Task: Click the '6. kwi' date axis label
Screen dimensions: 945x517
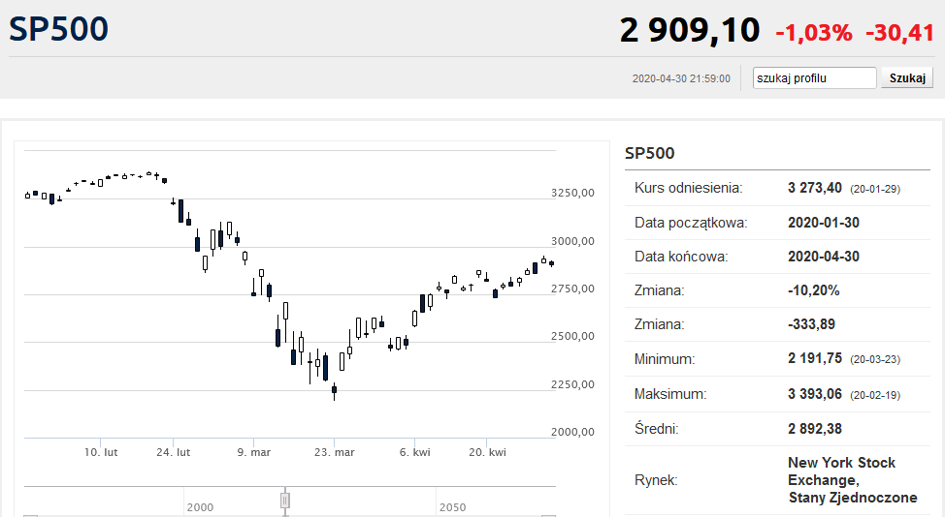Action: (415, 452)
